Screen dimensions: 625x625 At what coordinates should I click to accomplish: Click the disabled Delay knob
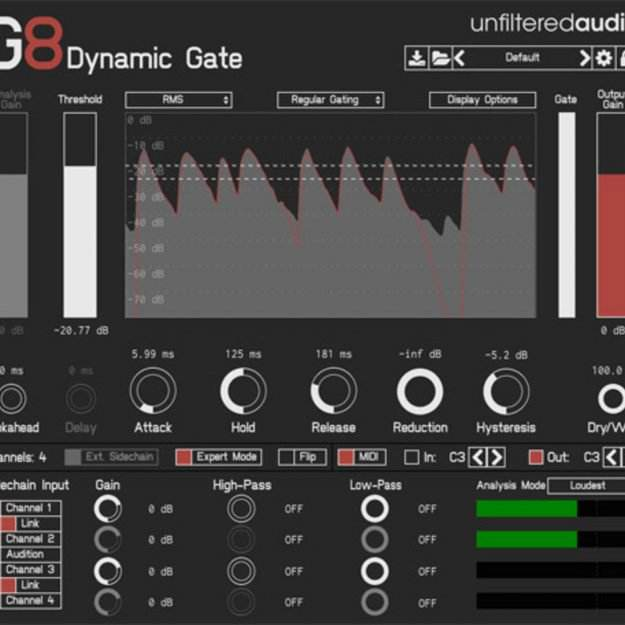click(81, 398)
